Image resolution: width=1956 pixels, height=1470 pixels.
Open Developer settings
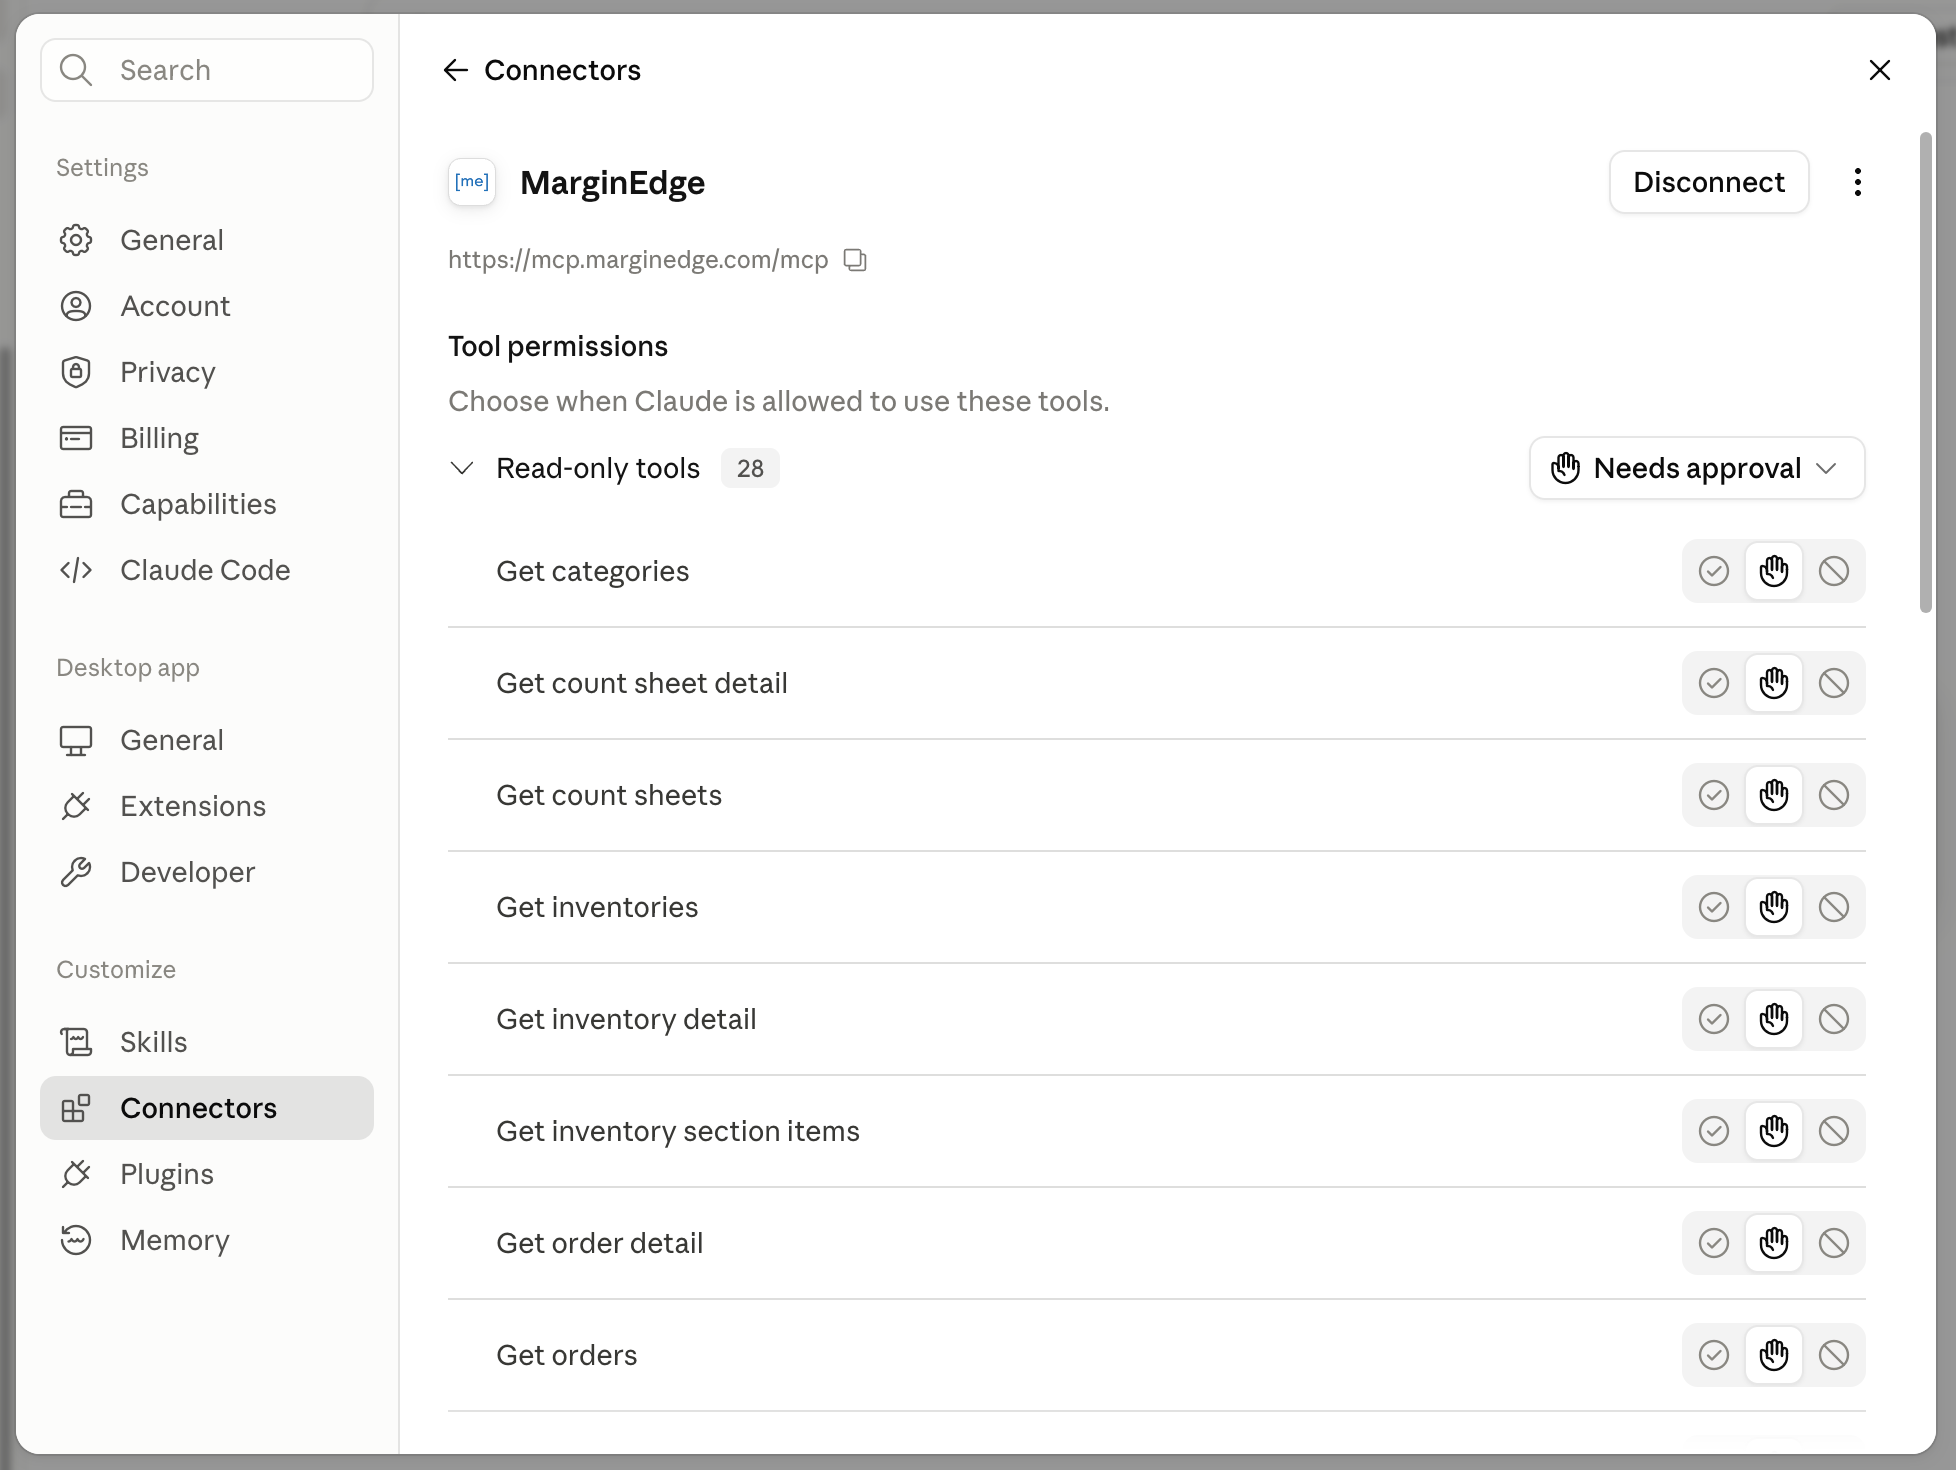coord(207,872)
